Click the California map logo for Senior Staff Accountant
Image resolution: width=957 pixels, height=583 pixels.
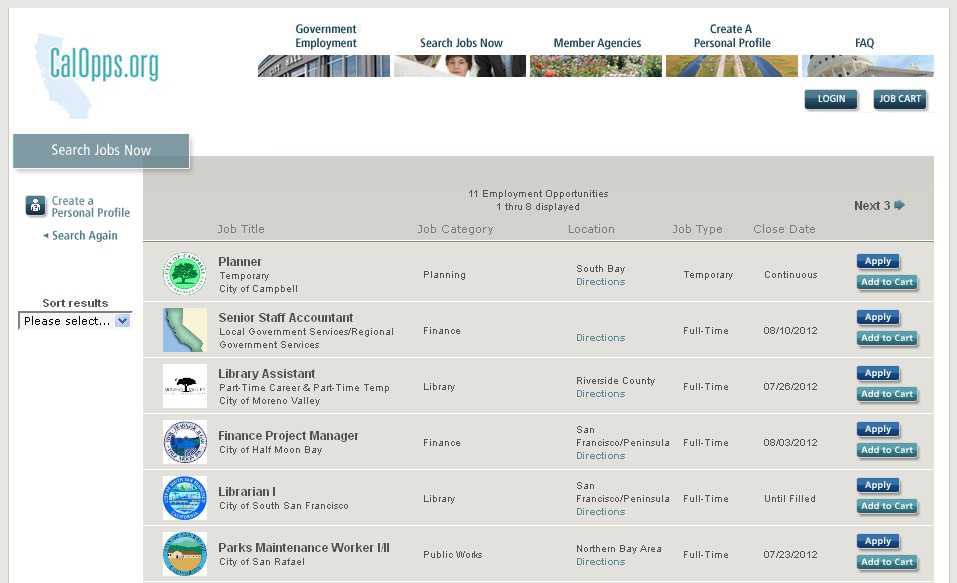tap(185, 330)
